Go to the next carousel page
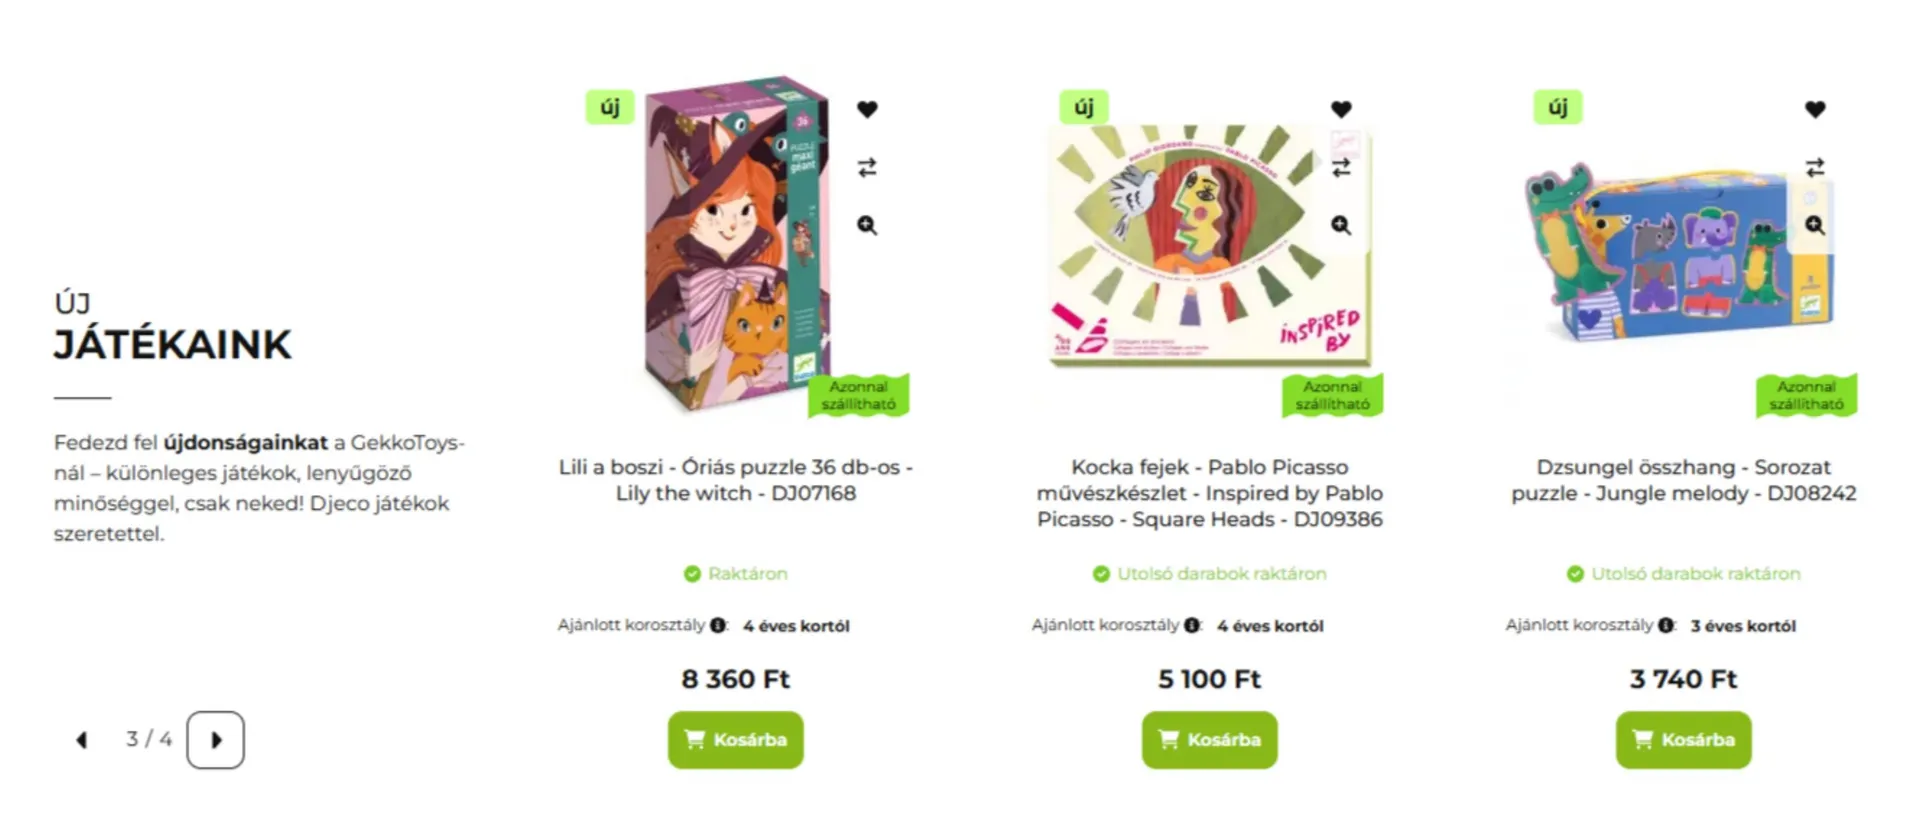 pos(215,740)
